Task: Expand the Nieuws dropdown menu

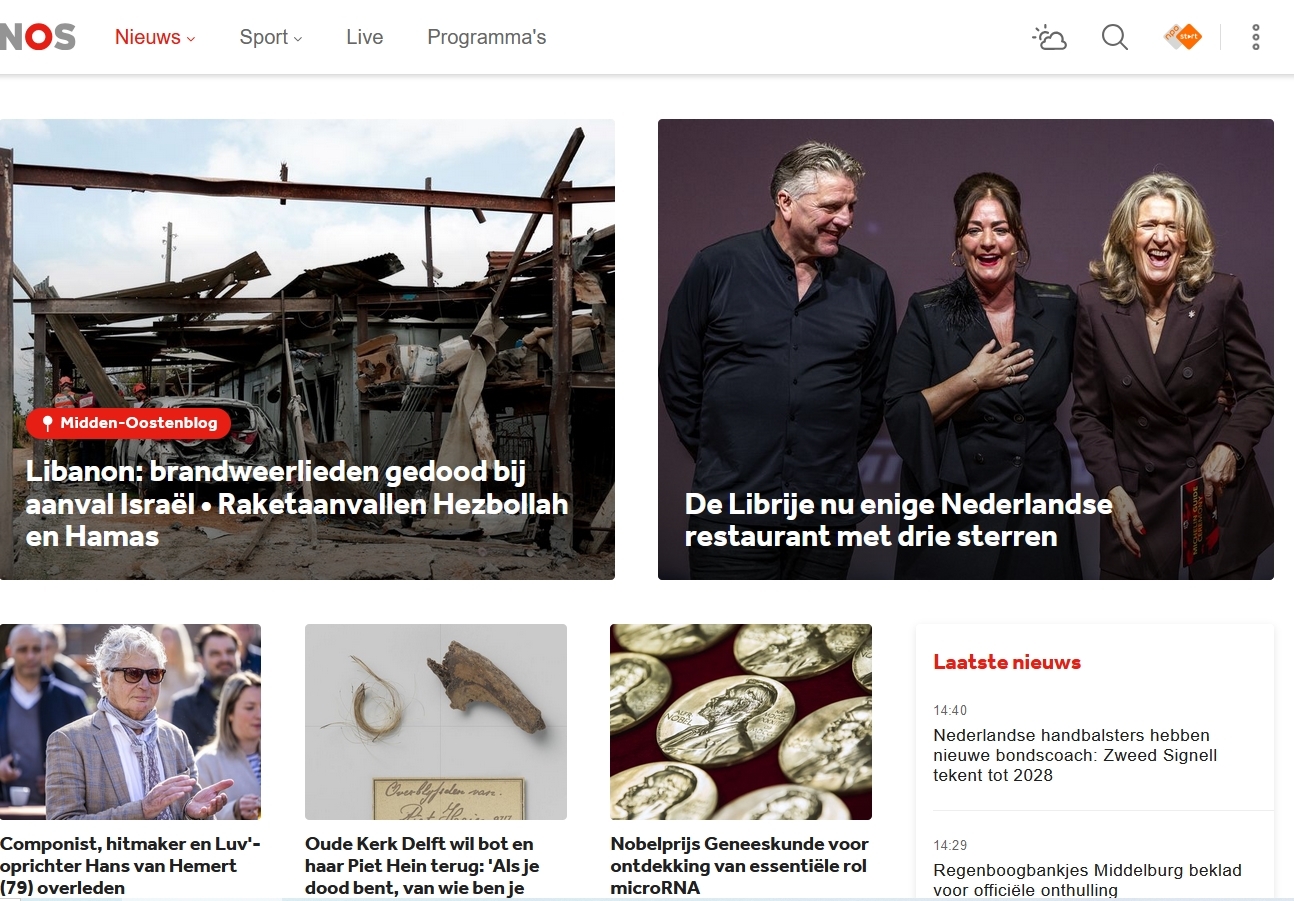Action: tap(155, 38)
